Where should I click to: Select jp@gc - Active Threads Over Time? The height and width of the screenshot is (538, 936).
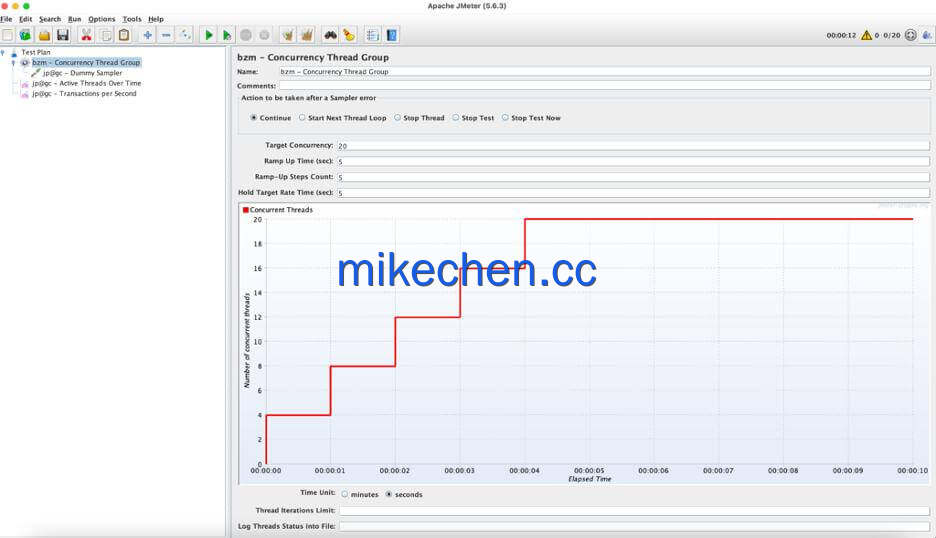tap(87, 84)
